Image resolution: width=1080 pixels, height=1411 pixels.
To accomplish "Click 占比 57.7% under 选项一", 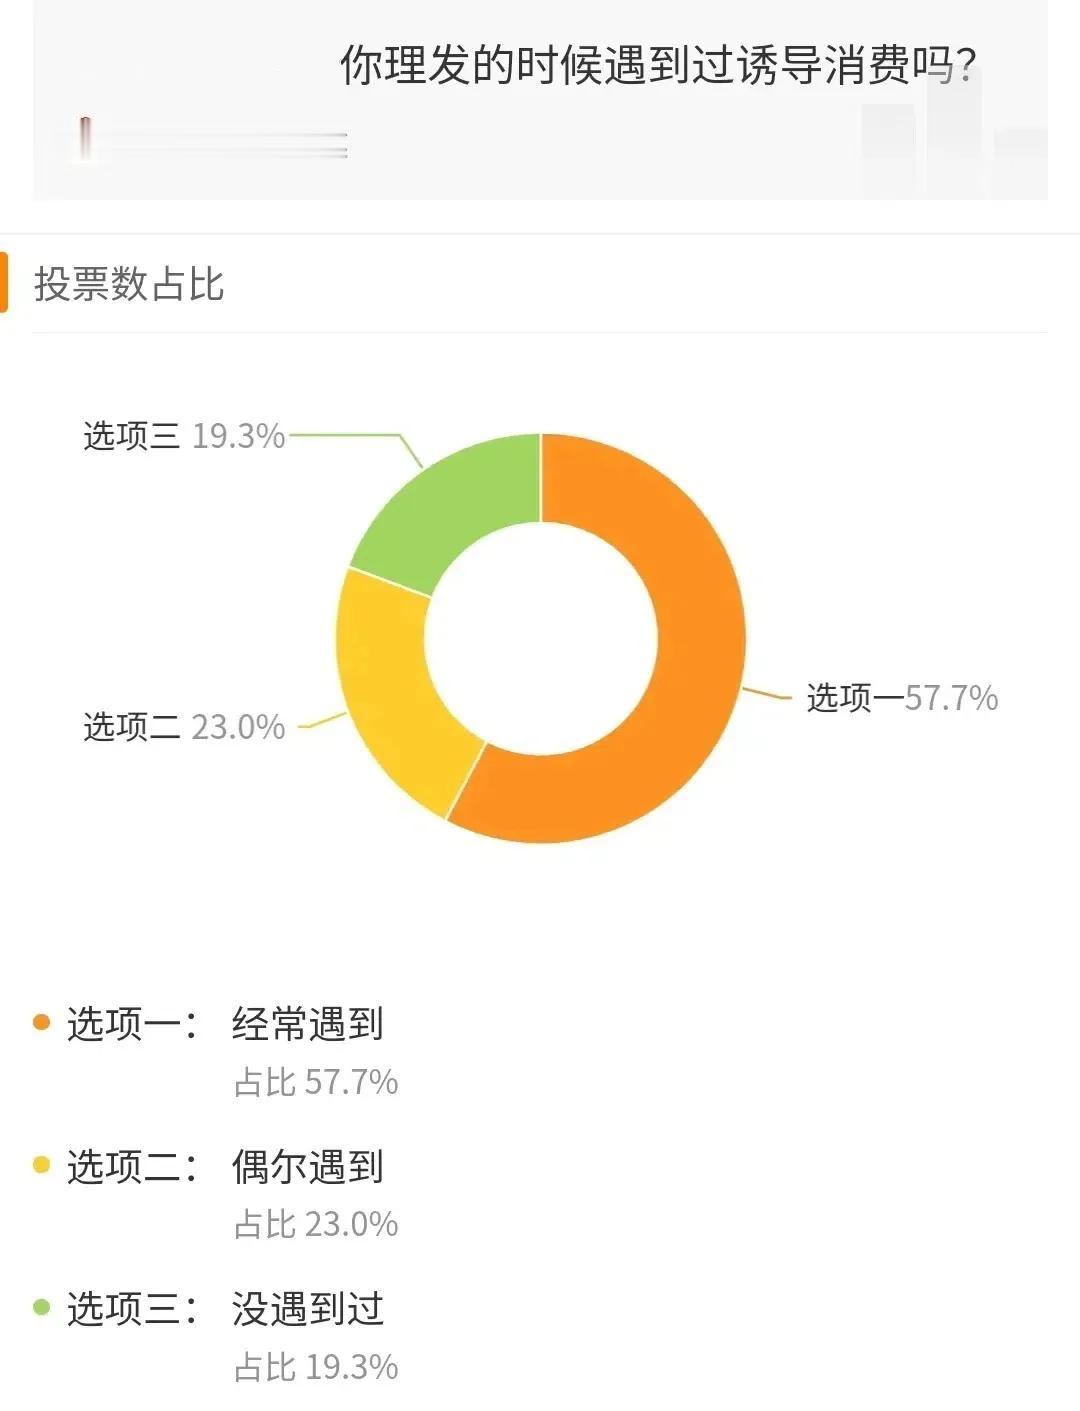I will (316, 1082).
